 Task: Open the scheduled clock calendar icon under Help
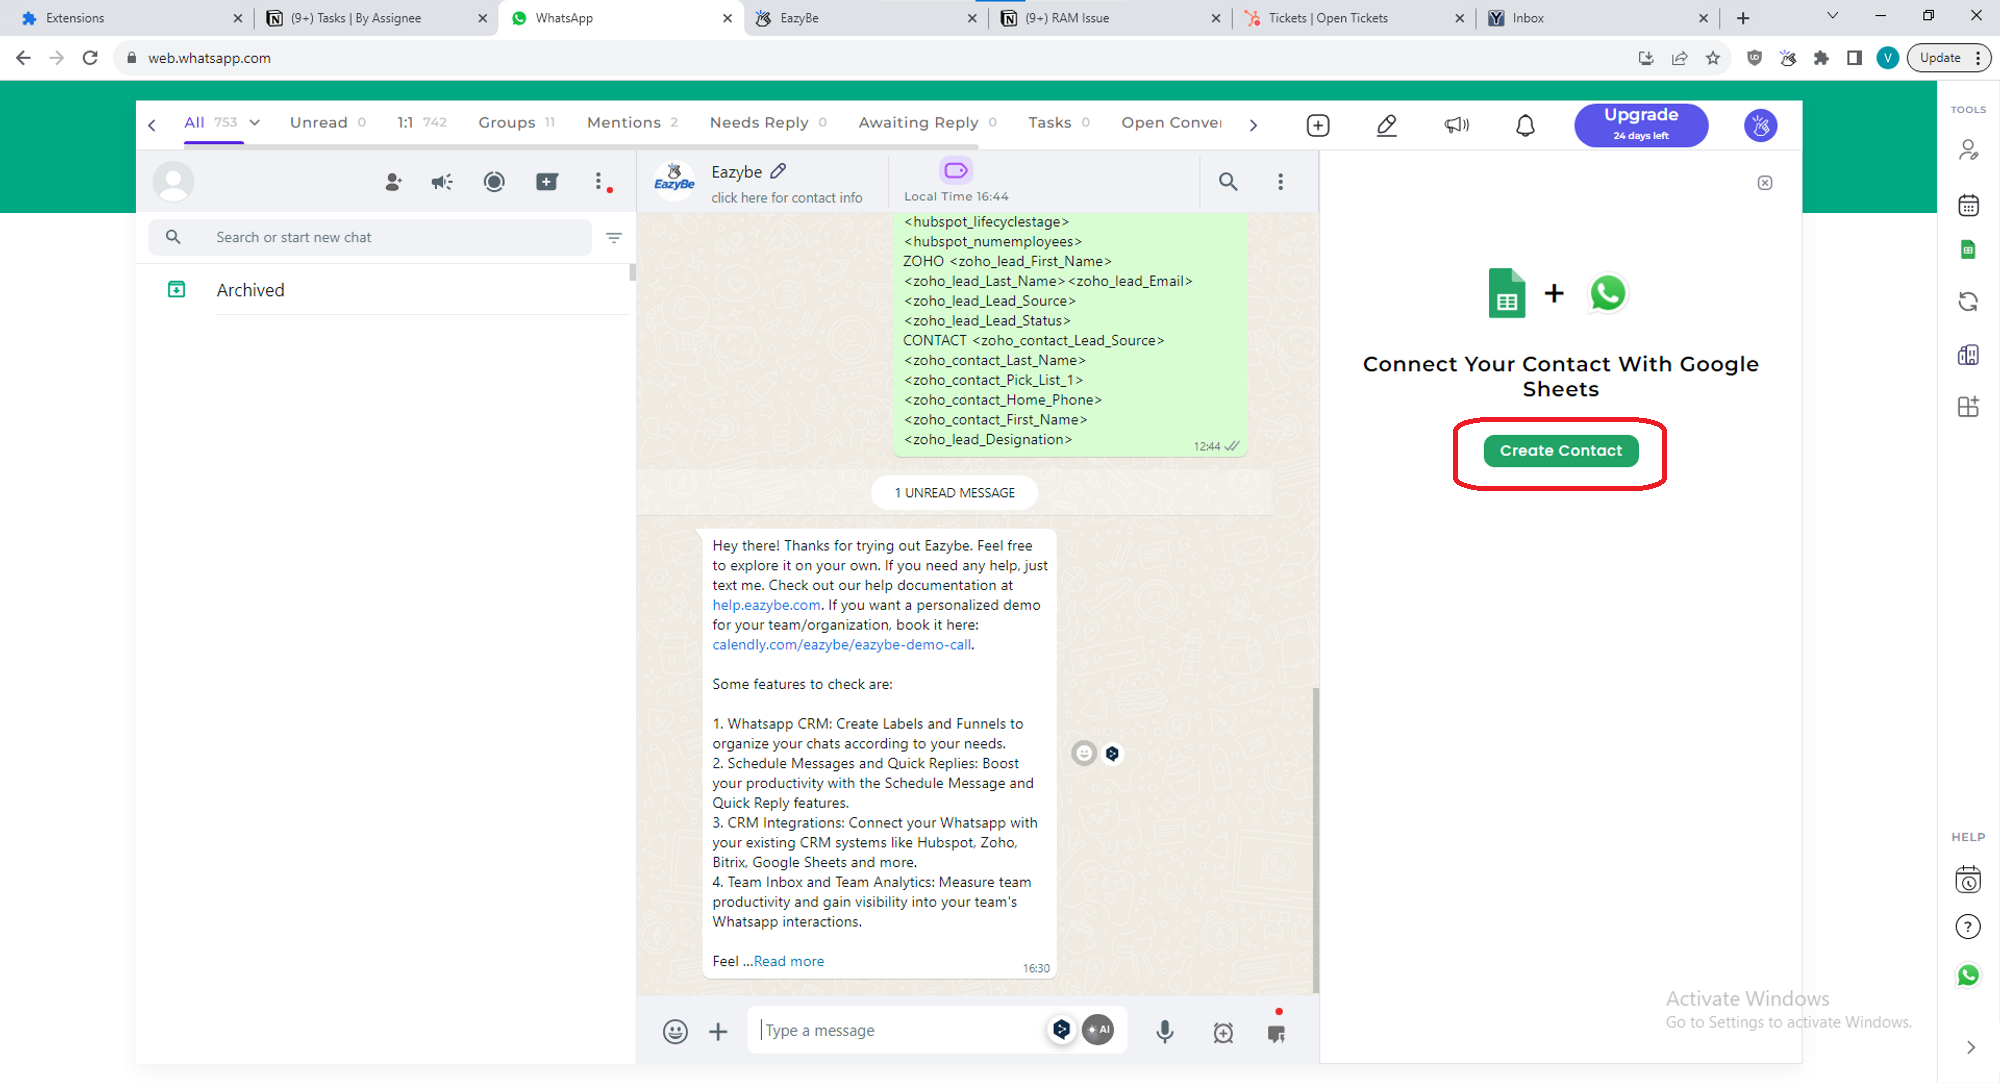point(1968,880)
